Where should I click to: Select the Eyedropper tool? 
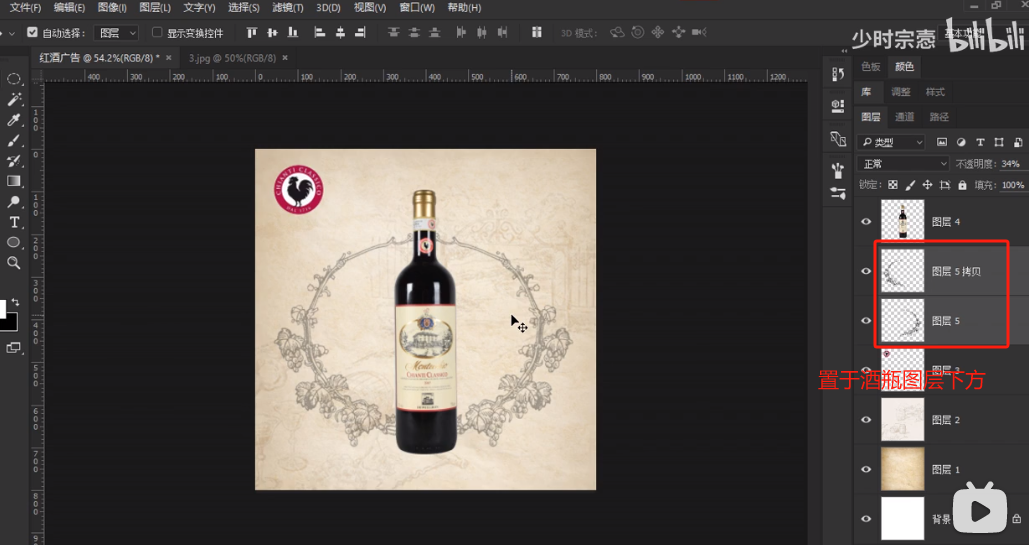pyautogui.click(x=14, y=120)
